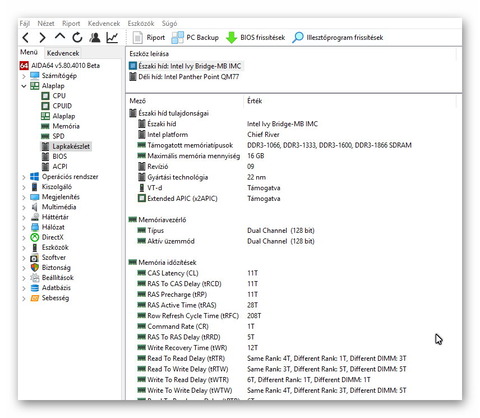Select Déli híd: Intel Panther Point QM77
The image size is (480, 418).
click(184, 77)
